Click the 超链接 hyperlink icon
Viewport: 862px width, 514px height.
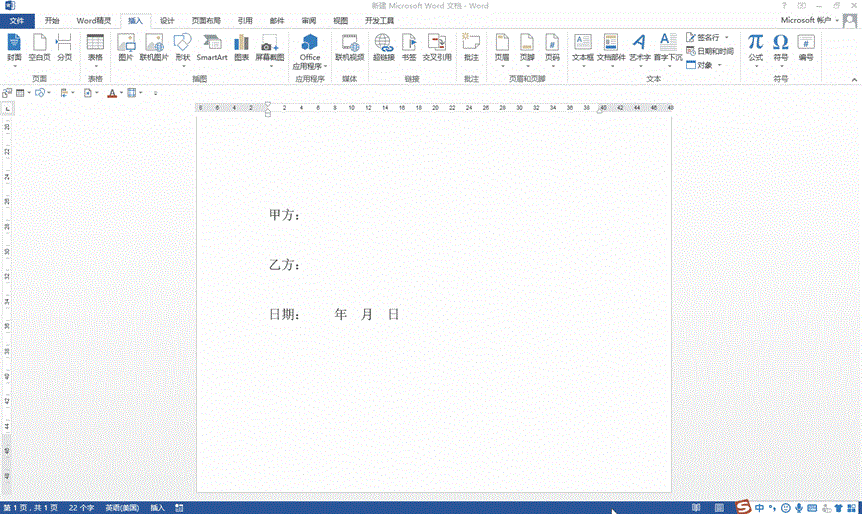click(384, 47)
